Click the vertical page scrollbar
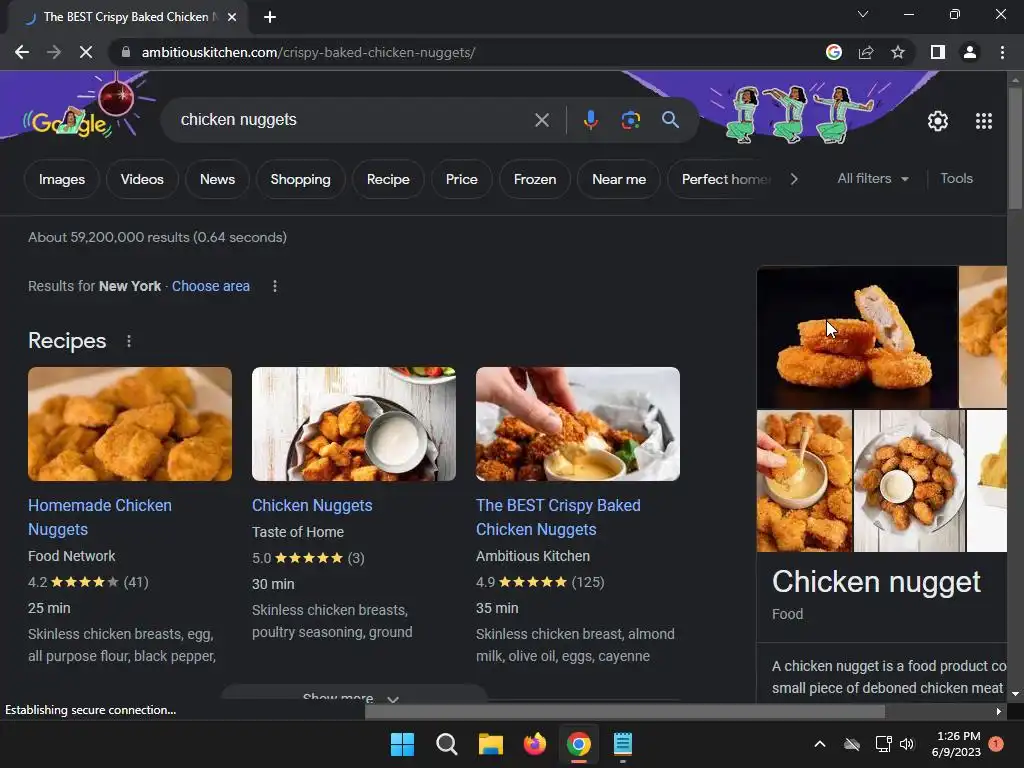Screen dimensions: 1024x768 1015,147
